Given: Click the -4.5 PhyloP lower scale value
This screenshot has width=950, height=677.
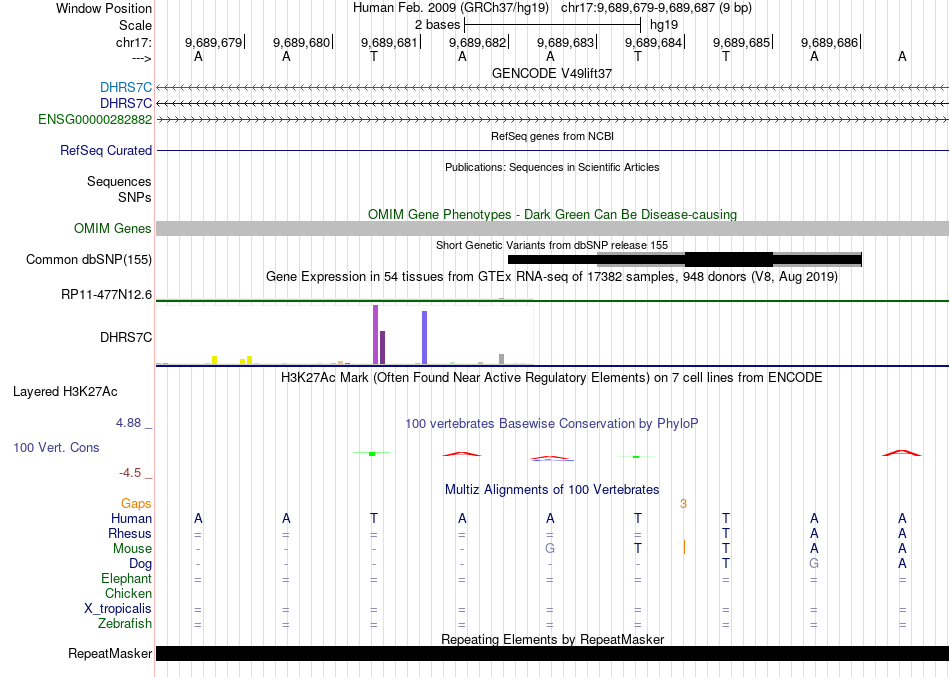Looking at the screenshot, I should [x=130, y=473].
